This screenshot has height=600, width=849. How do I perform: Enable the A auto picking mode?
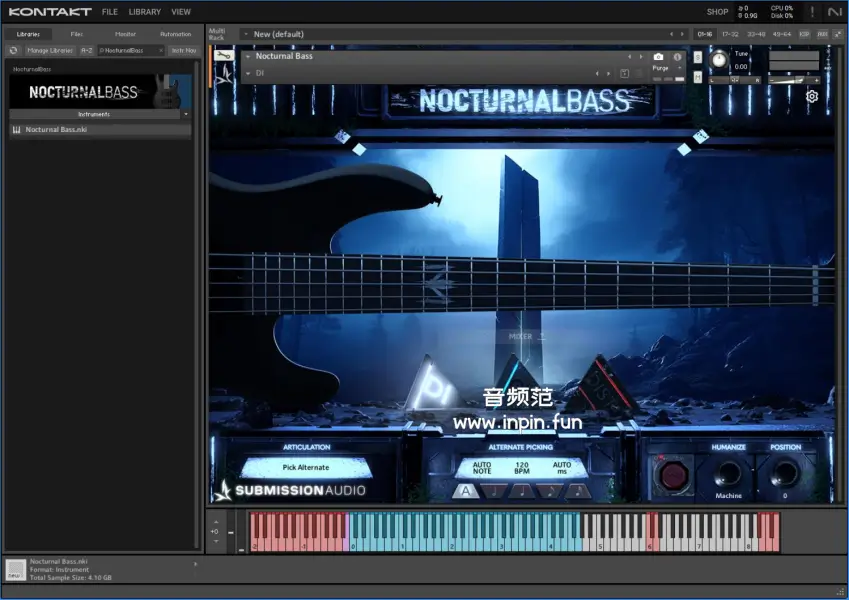coord(465,491)
